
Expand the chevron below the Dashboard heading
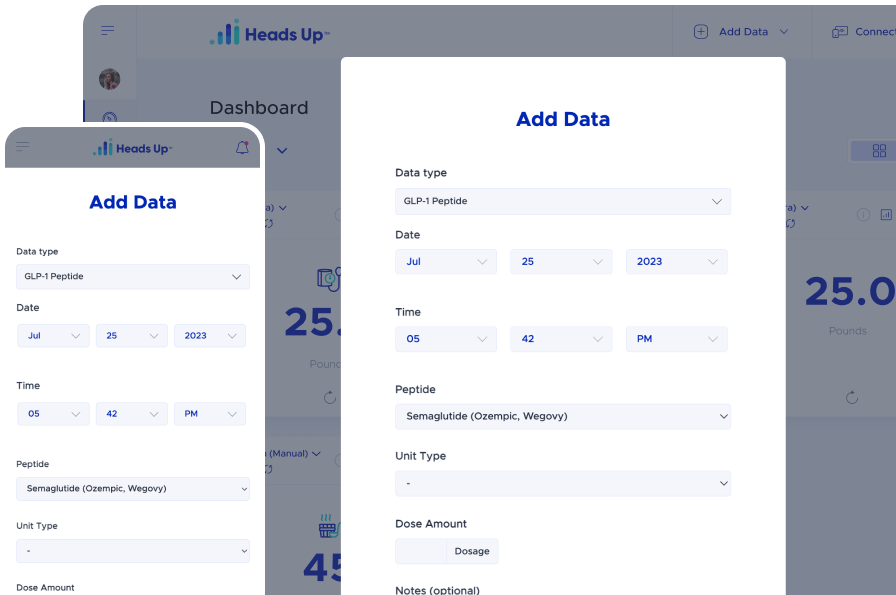coord(282,151)
